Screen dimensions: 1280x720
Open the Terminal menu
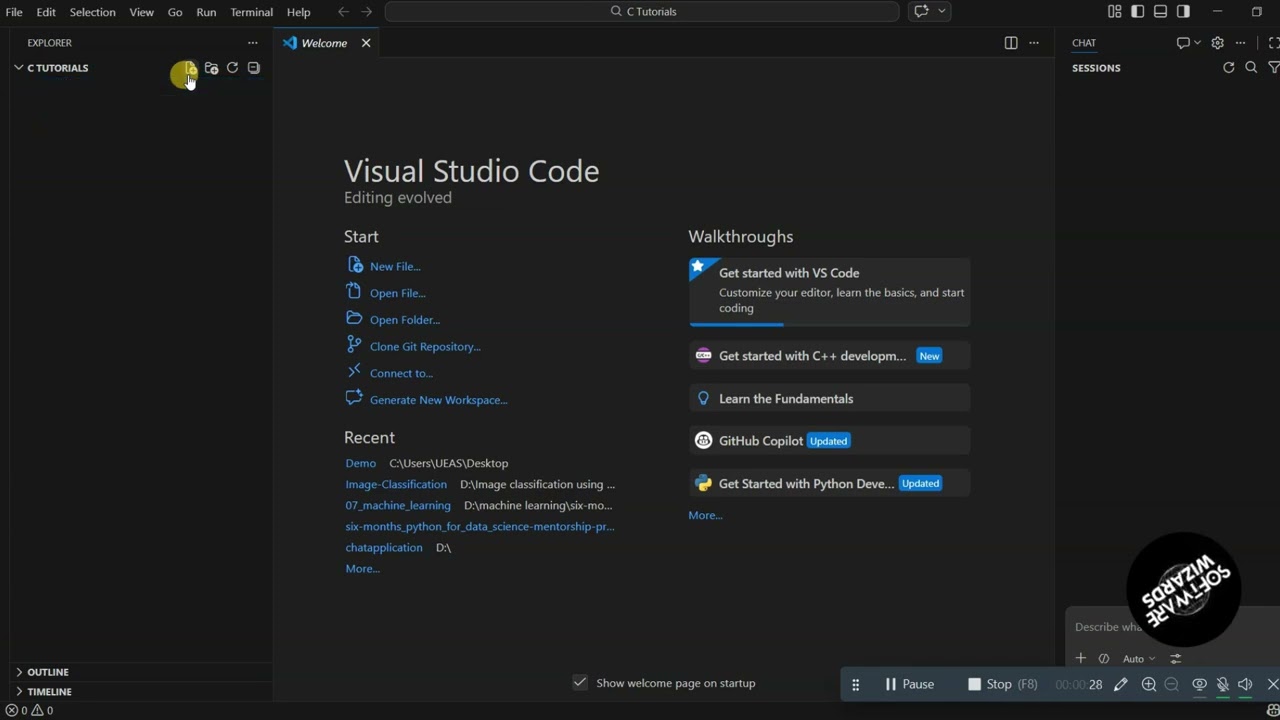(x=251, y=12)
